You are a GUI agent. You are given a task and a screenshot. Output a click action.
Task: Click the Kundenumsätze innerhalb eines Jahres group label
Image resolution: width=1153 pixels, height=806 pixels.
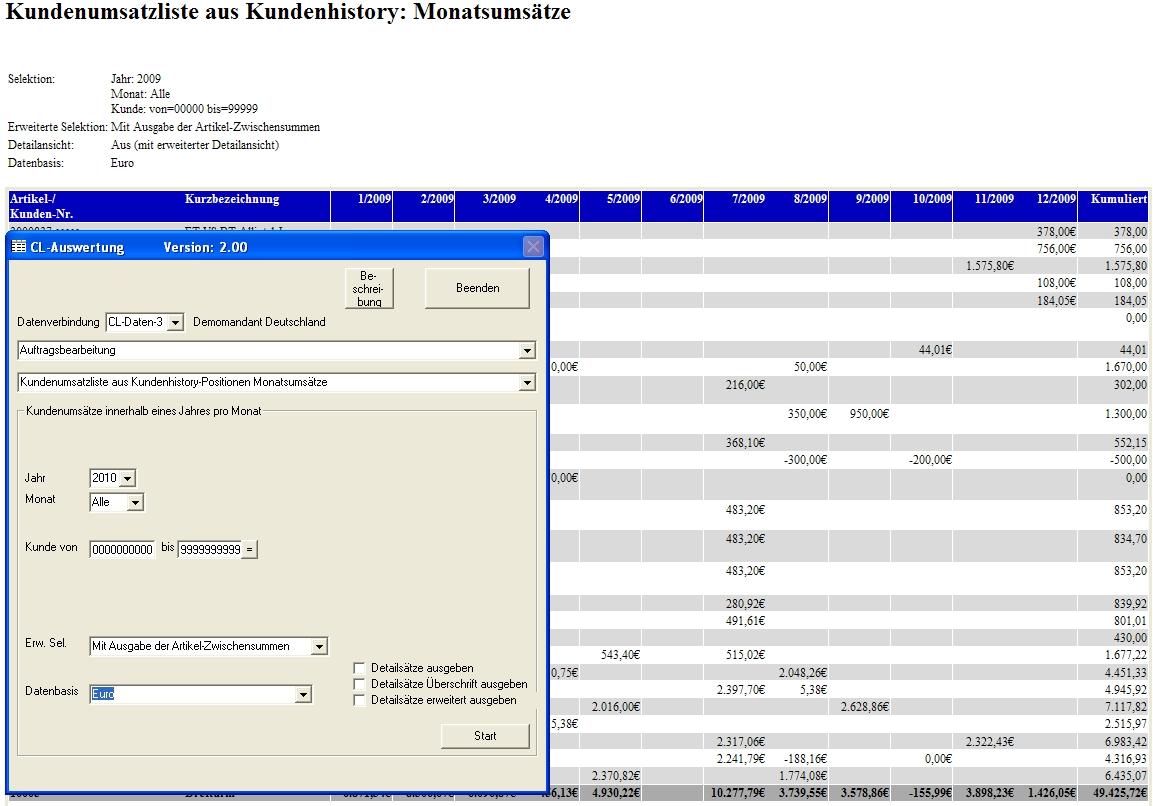click(143, 411)
